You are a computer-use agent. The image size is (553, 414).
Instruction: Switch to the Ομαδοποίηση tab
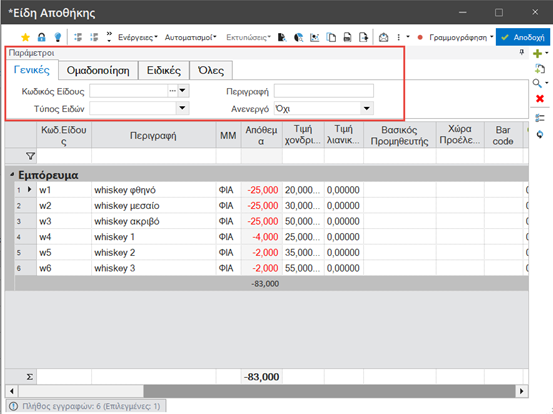tap(98, 70)
